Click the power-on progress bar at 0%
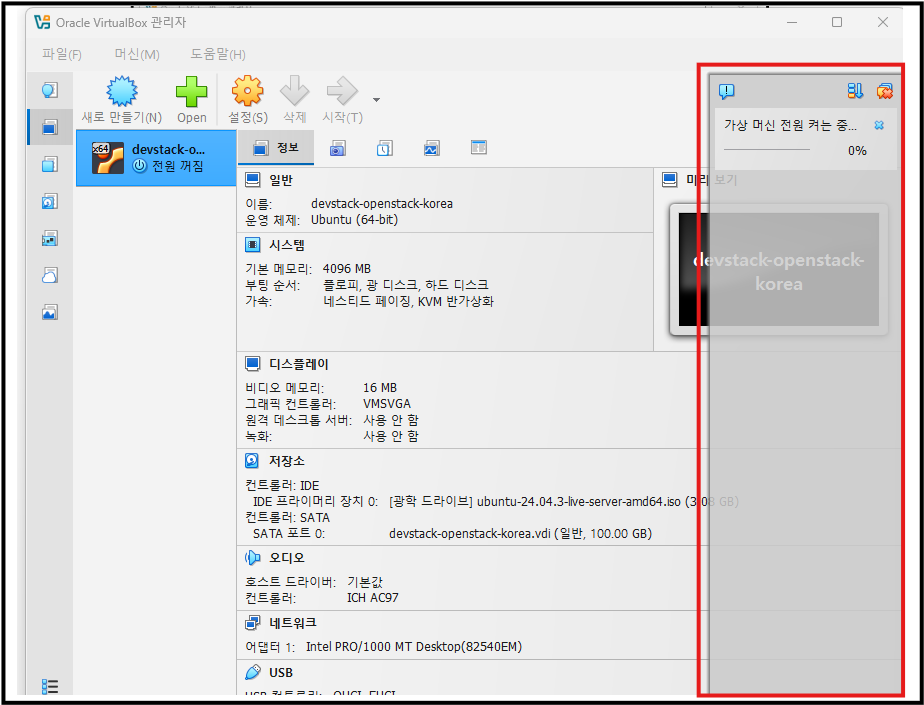924x705 pixels. [767, 150]
